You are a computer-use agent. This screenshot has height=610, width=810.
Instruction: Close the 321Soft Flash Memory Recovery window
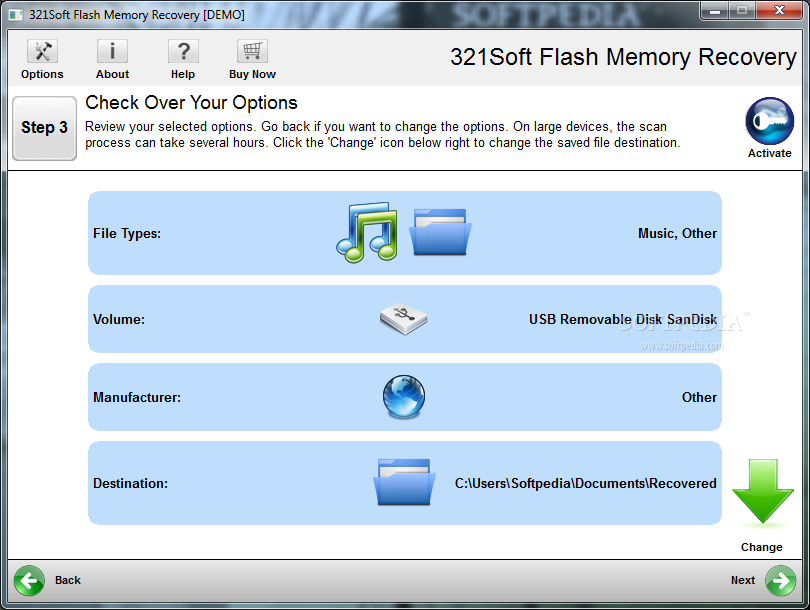coord(780,11)
